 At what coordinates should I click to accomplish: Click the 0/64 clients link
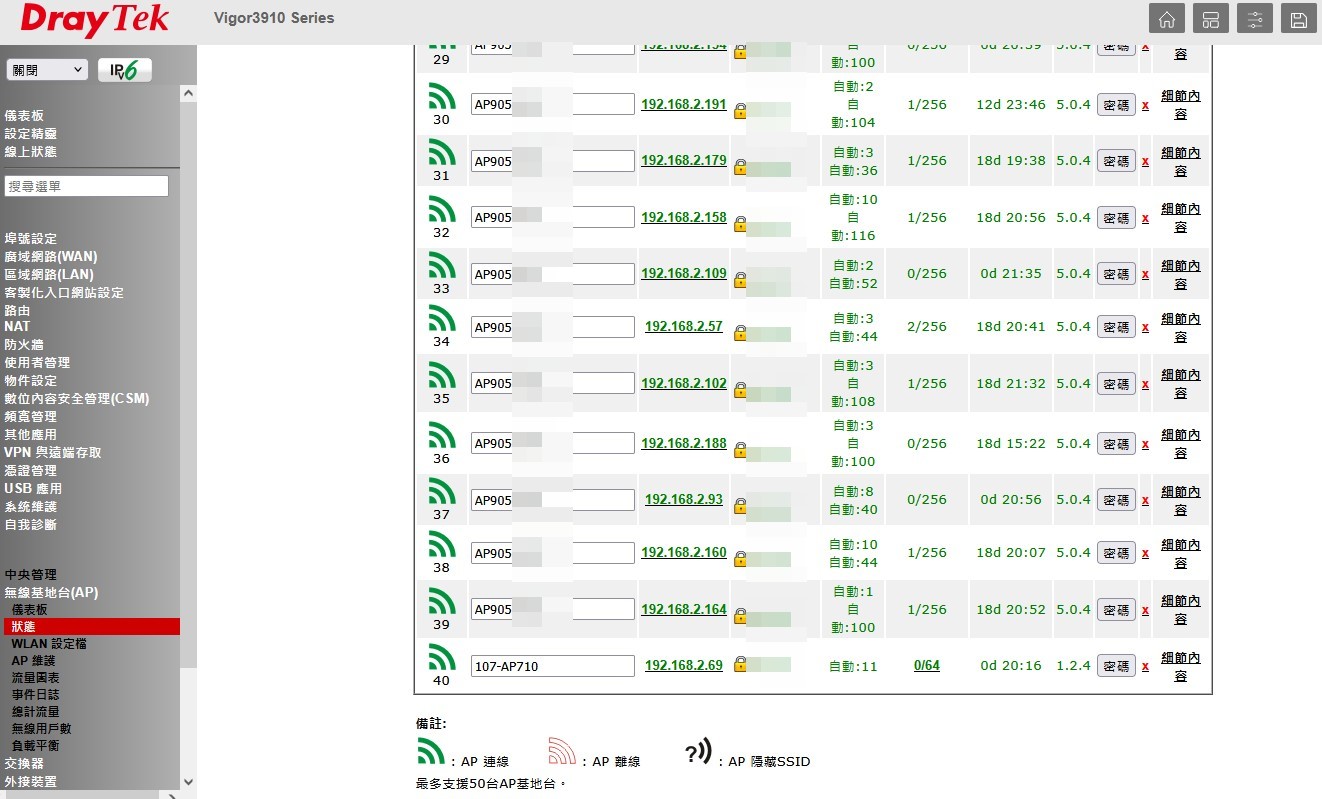click(926, 666)
